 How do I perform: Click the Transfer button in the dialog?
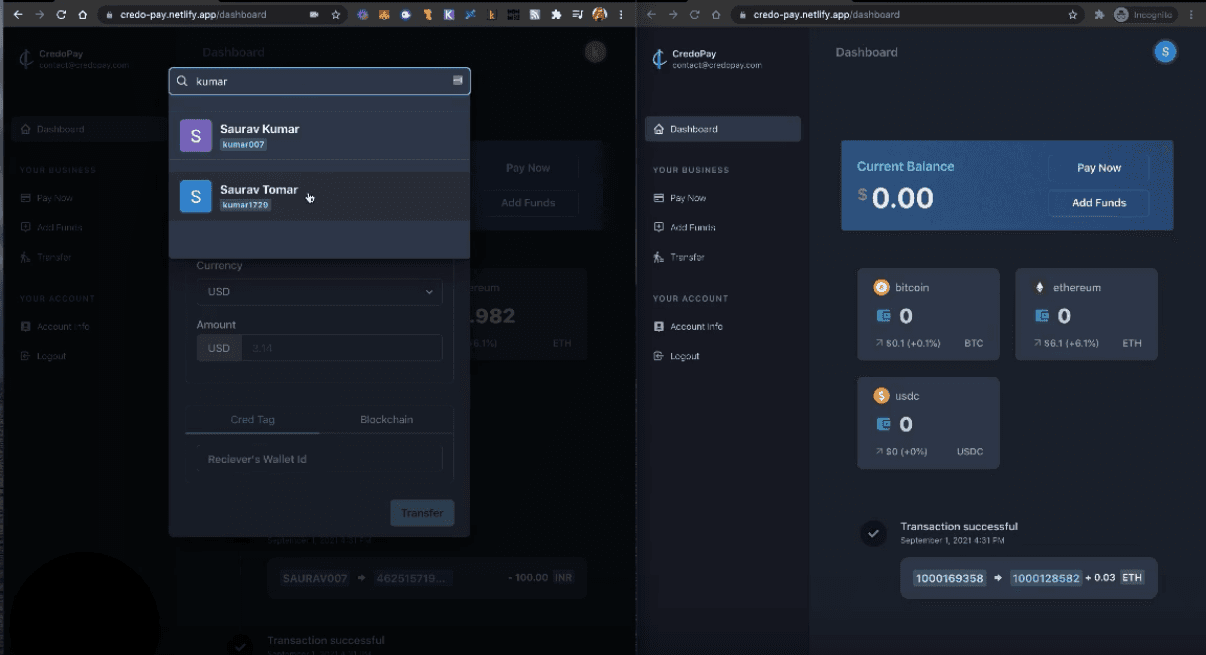click(x=422, y=513)
